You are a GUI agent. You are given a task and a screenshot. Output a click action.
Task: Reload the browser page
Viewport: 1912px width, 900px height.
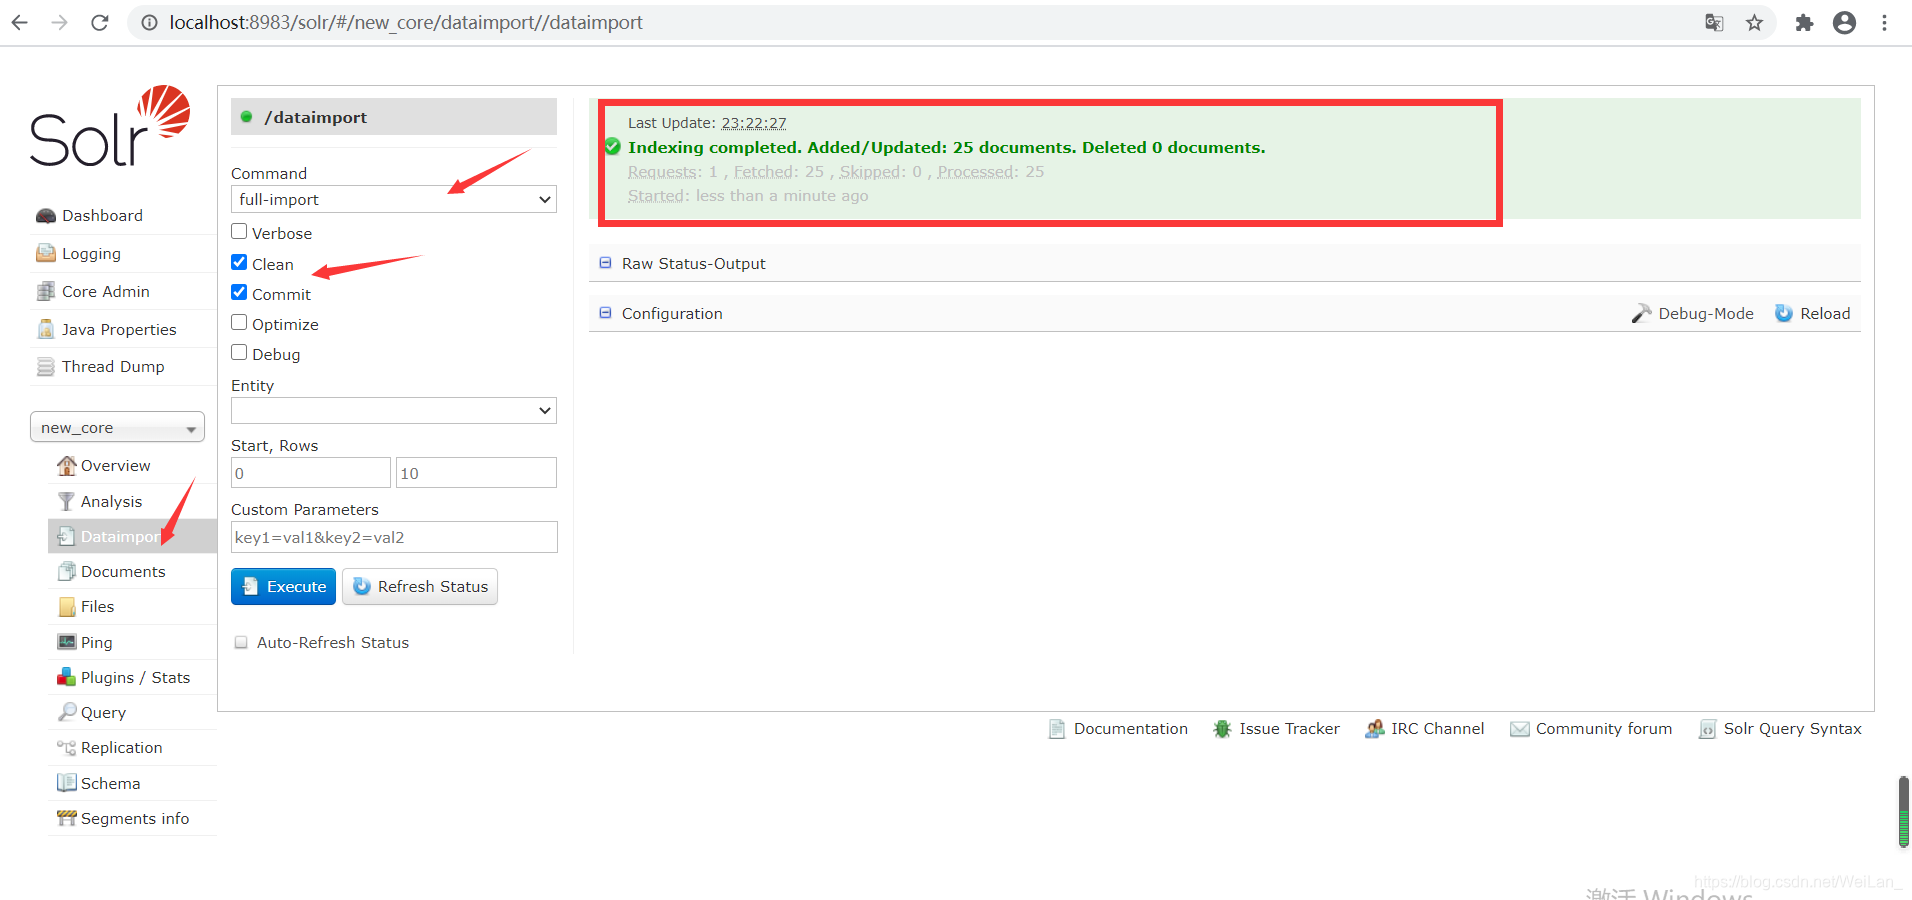point(100,22)
